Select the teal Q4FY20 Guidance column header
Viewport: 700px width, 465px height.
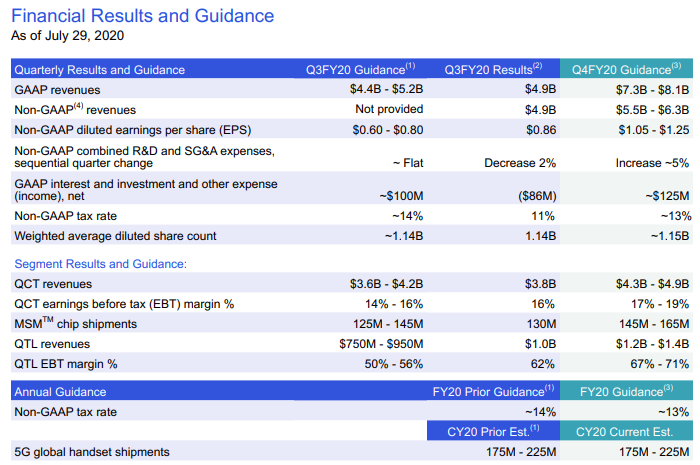coord(628,70)
